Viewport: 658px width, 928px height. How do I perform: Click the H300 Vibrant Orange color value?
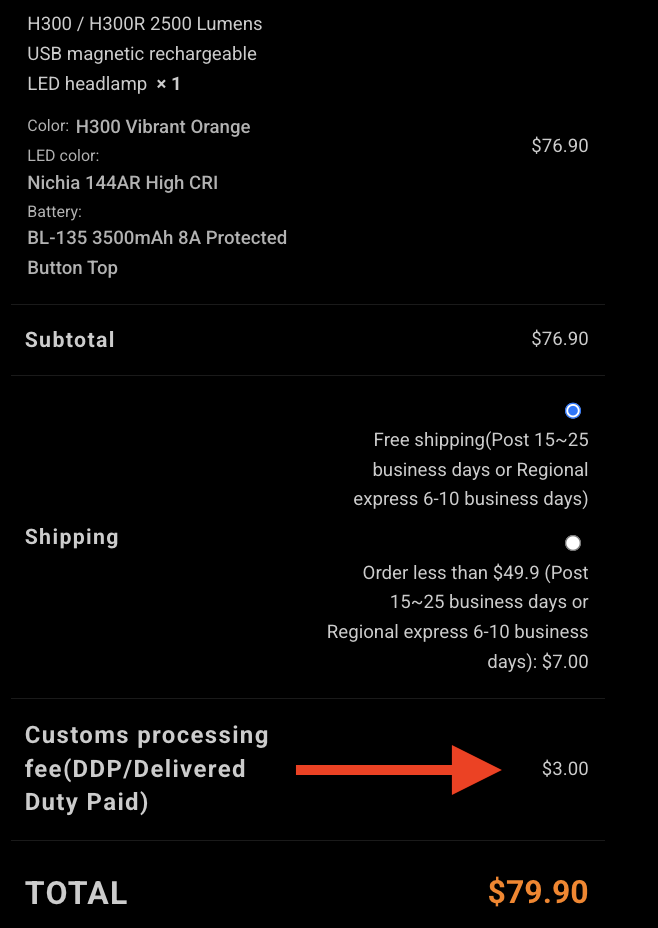click(163, 127)
